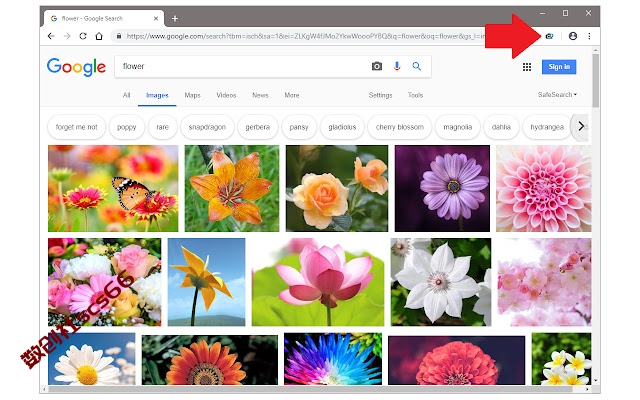Viewport: 640px width, 400px height.
Task: Click the Sign in button
Action: [559, 67]
